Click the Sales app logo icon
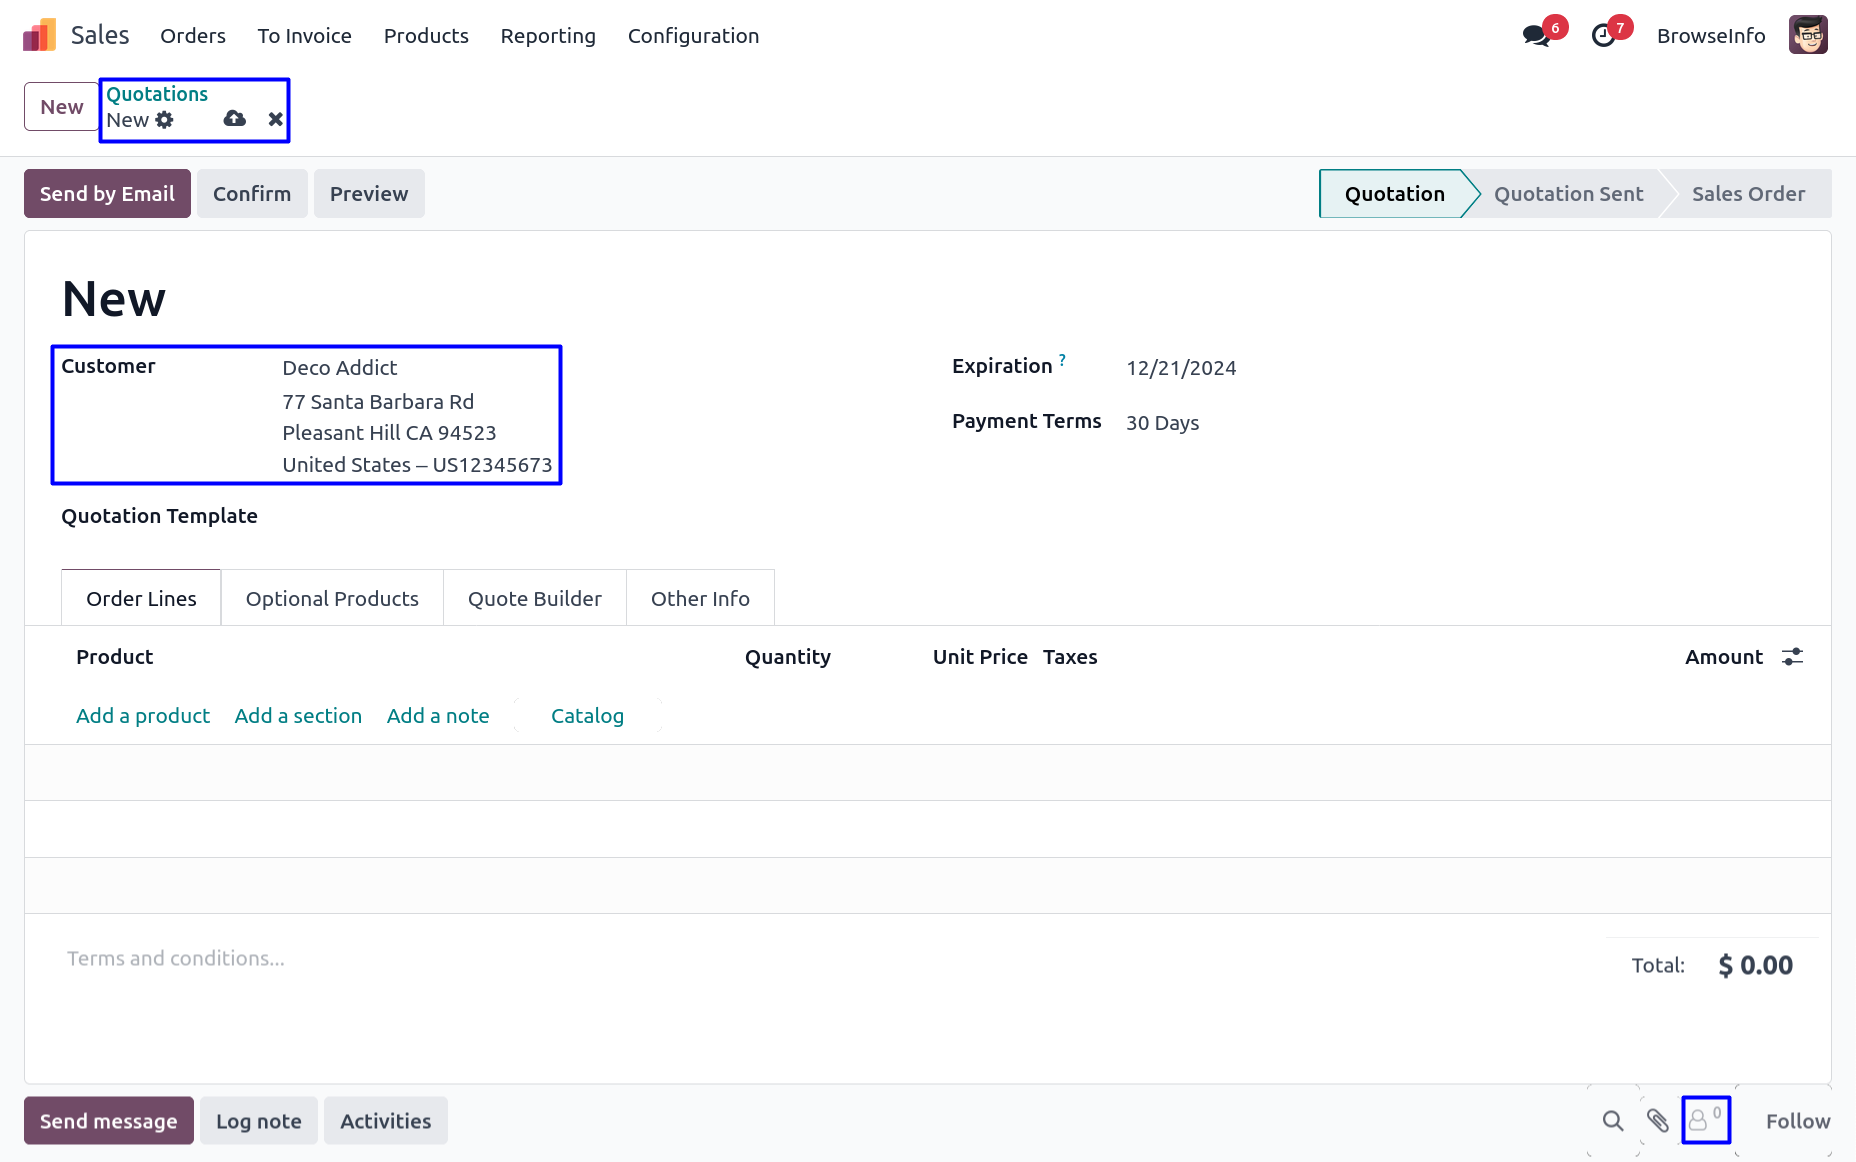The image size is (1856, 1162). [x=39, y=36]
